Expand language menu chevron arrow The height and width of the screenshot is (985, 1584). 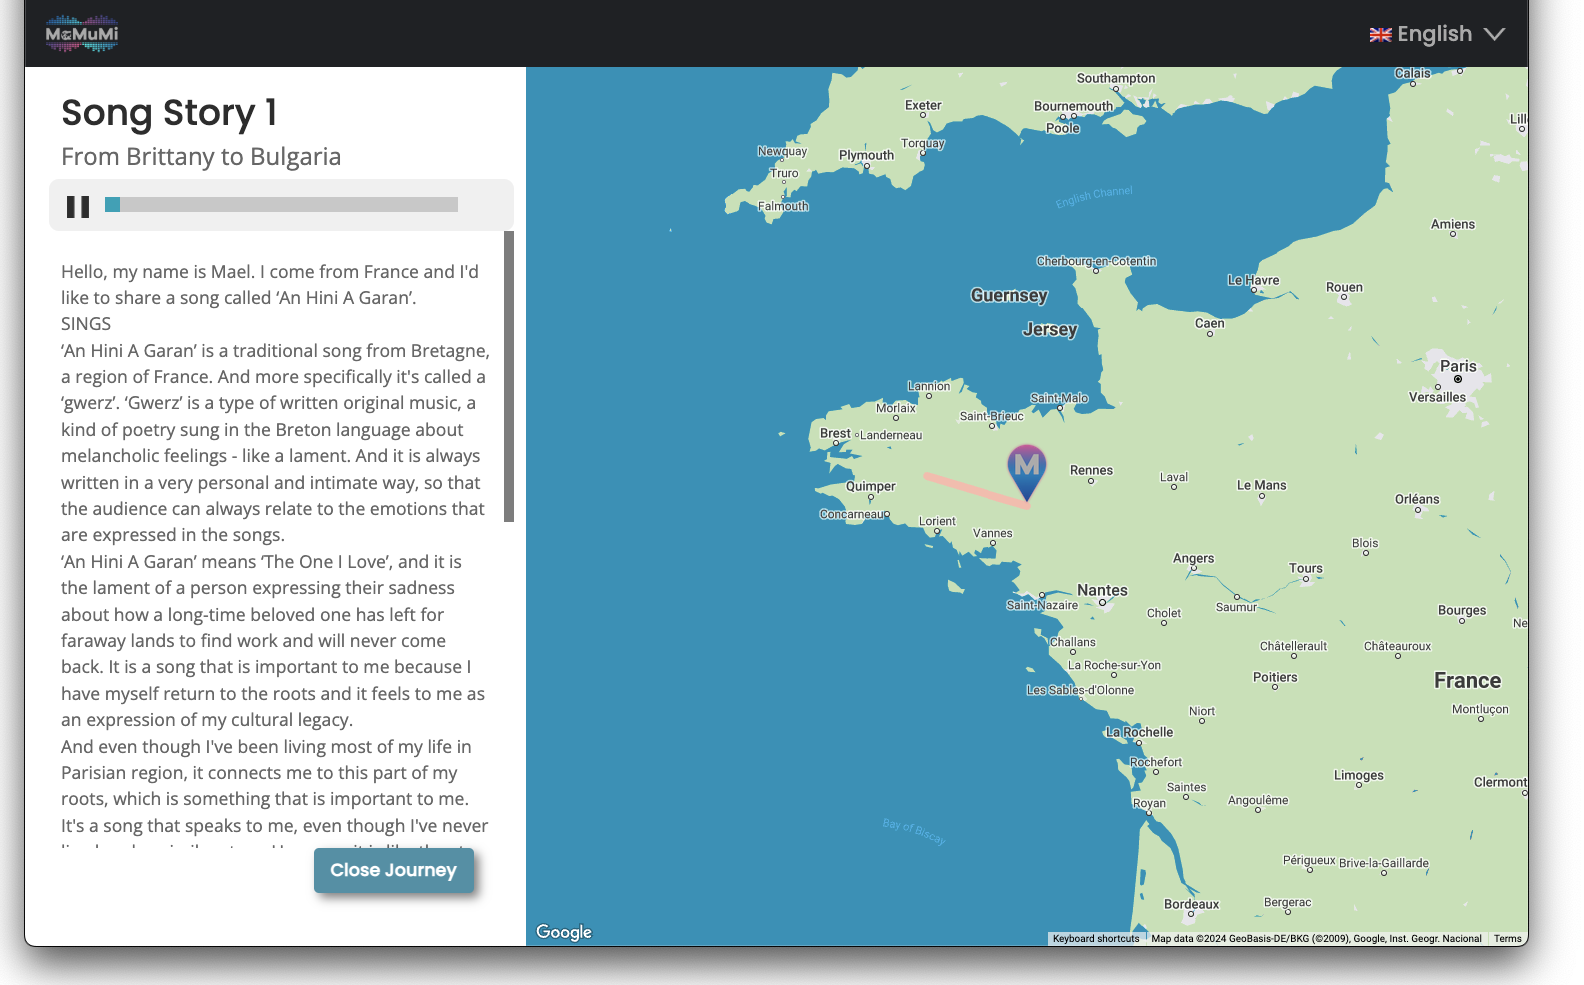tap(1495, 35)
